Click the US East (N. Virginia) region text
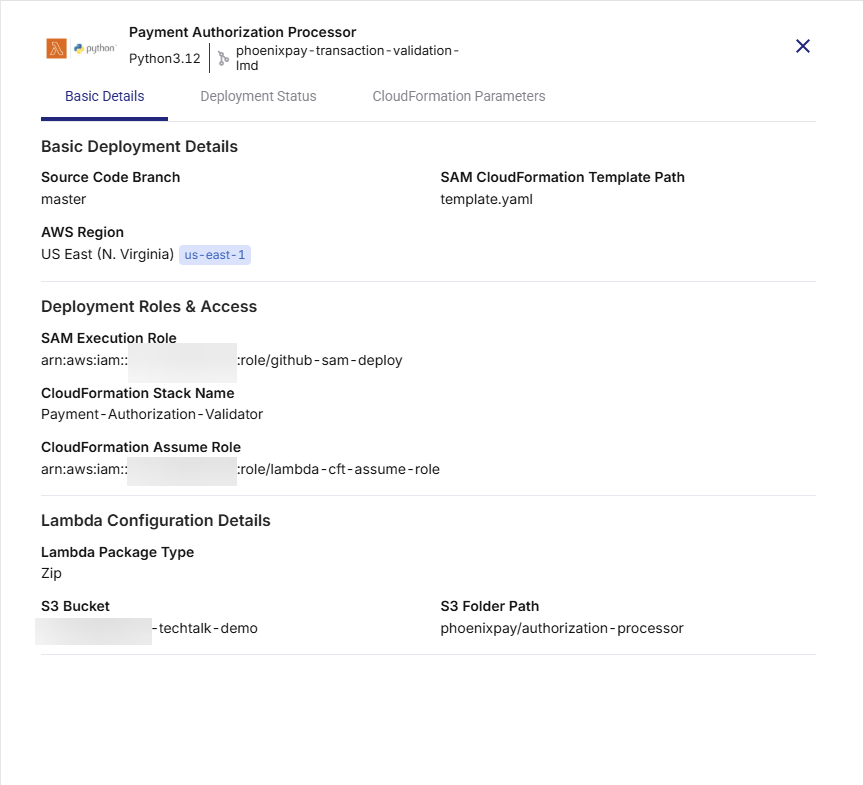The image size is (863, 785). point(105,254)
